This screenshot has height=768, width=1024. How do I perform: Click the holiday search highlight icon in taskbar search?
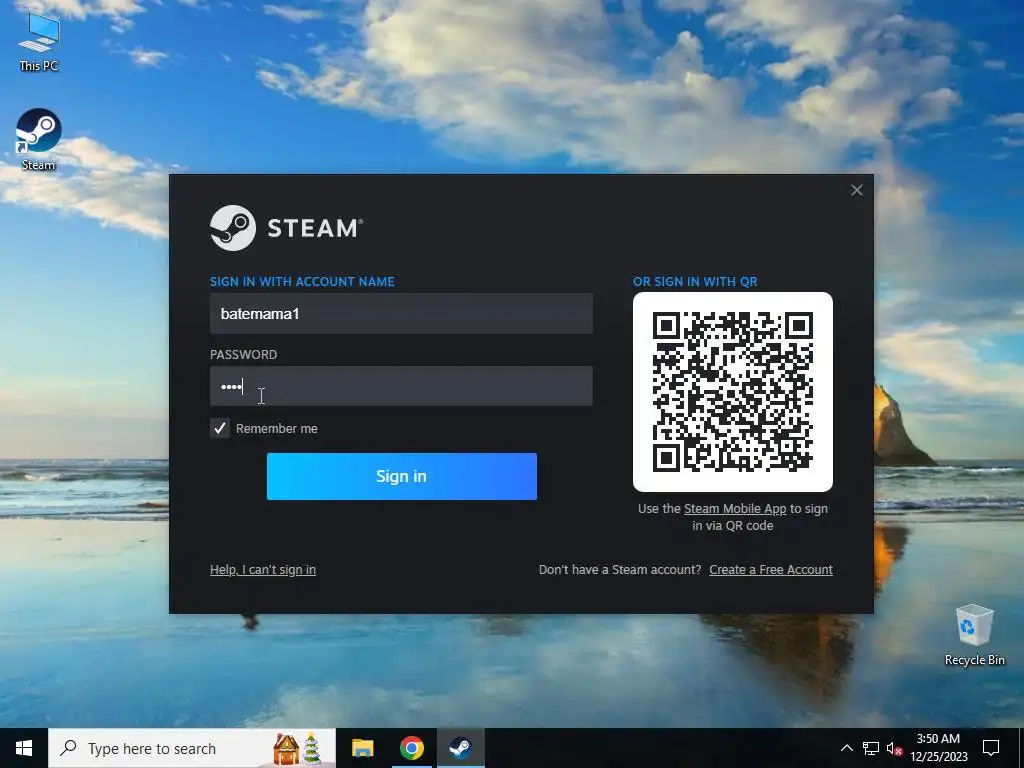298,748
